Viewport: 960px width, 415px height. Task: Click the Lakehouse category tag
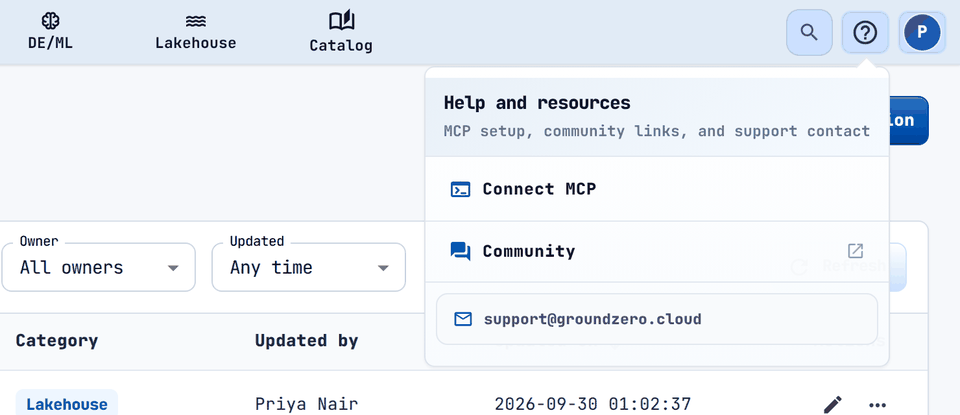tap(67, 404)
